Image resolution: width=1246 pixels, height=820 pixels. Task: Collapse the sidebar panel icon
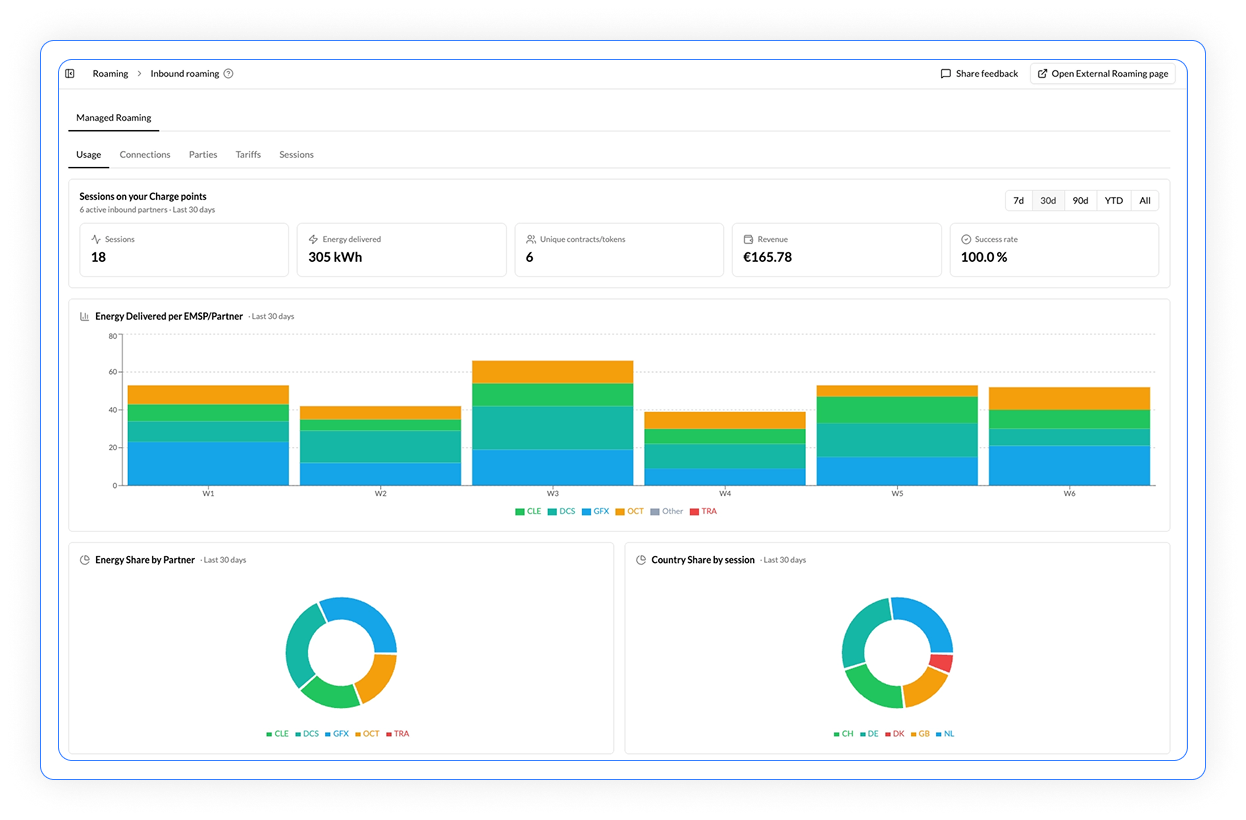pos(70,73)
